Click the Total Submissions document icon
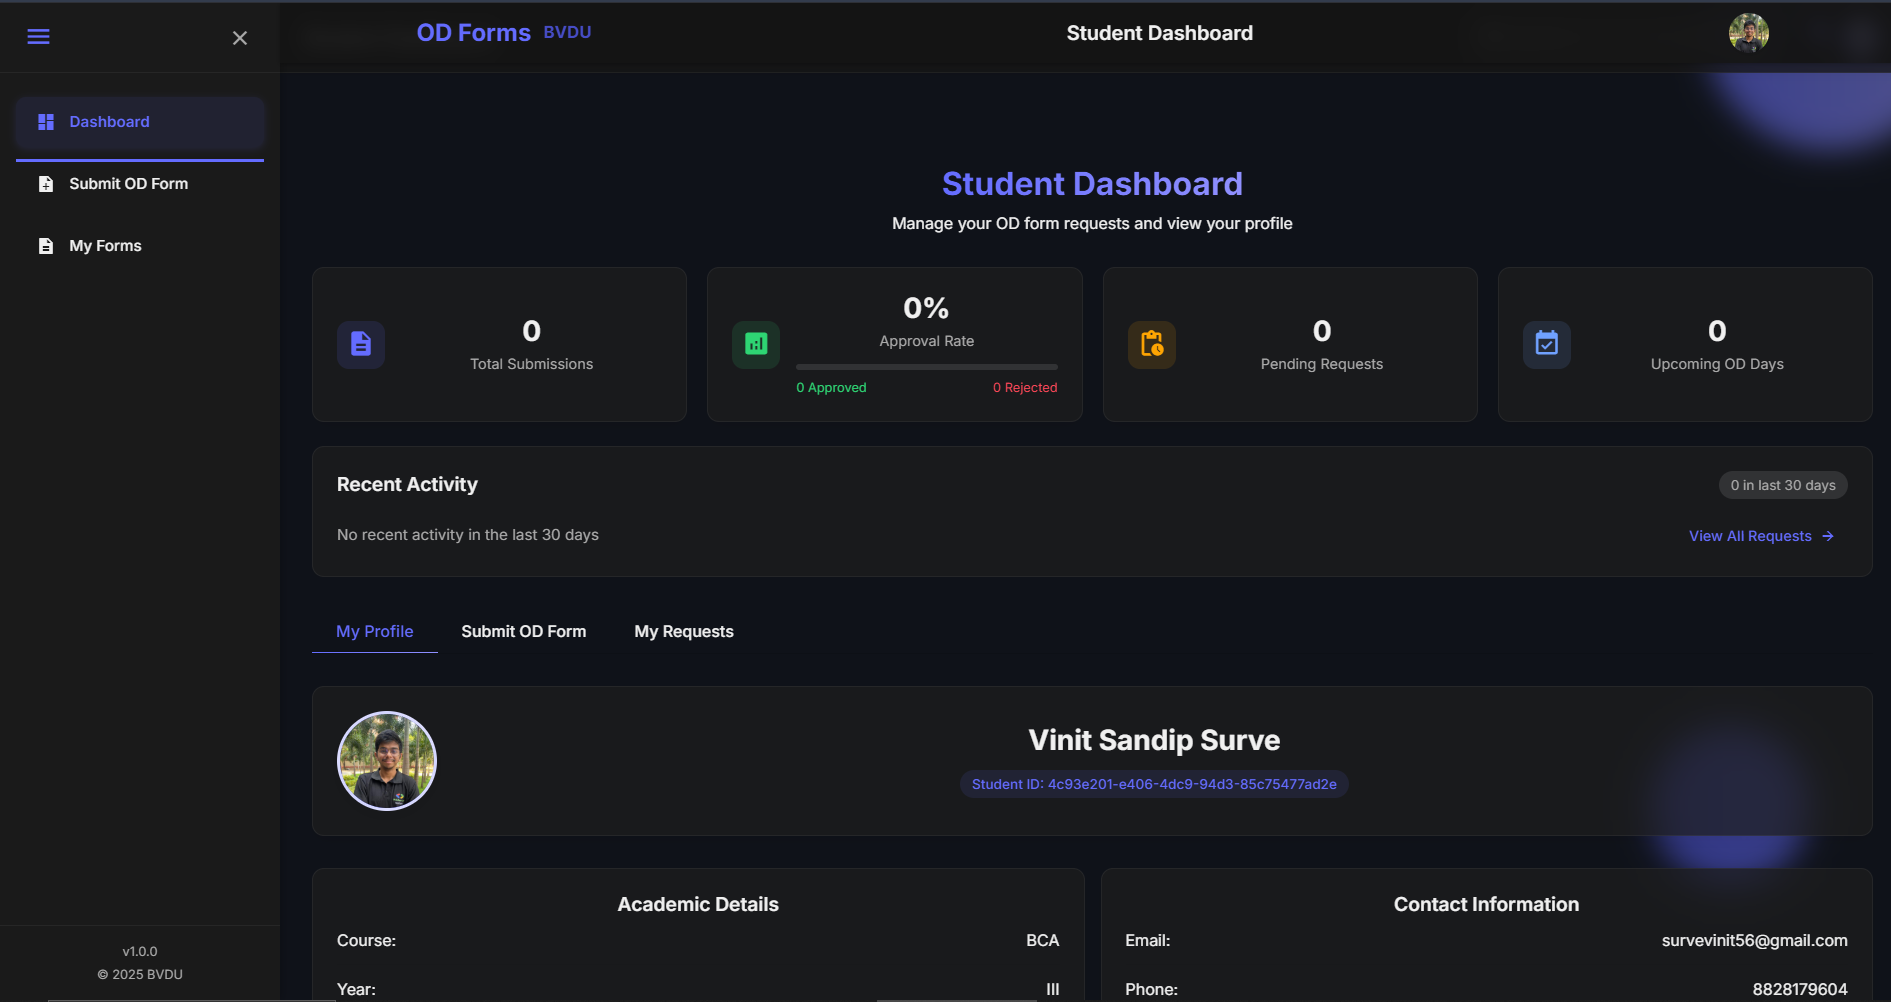Screen dimensions: 1891x1002 click(x=361, y=345)
